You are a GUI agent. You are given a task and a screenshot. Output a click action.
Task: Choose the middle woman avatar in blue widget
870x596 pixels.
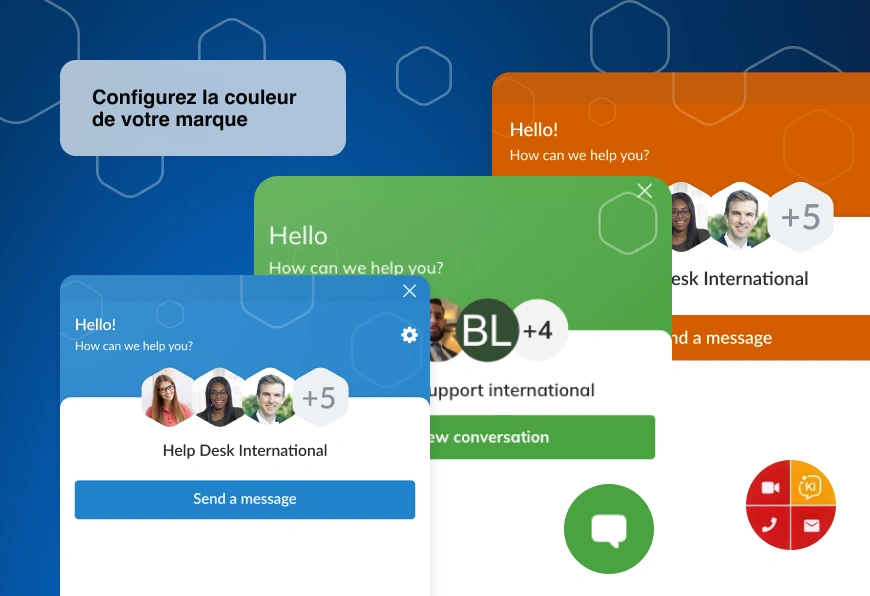click(x=218, y=398)
